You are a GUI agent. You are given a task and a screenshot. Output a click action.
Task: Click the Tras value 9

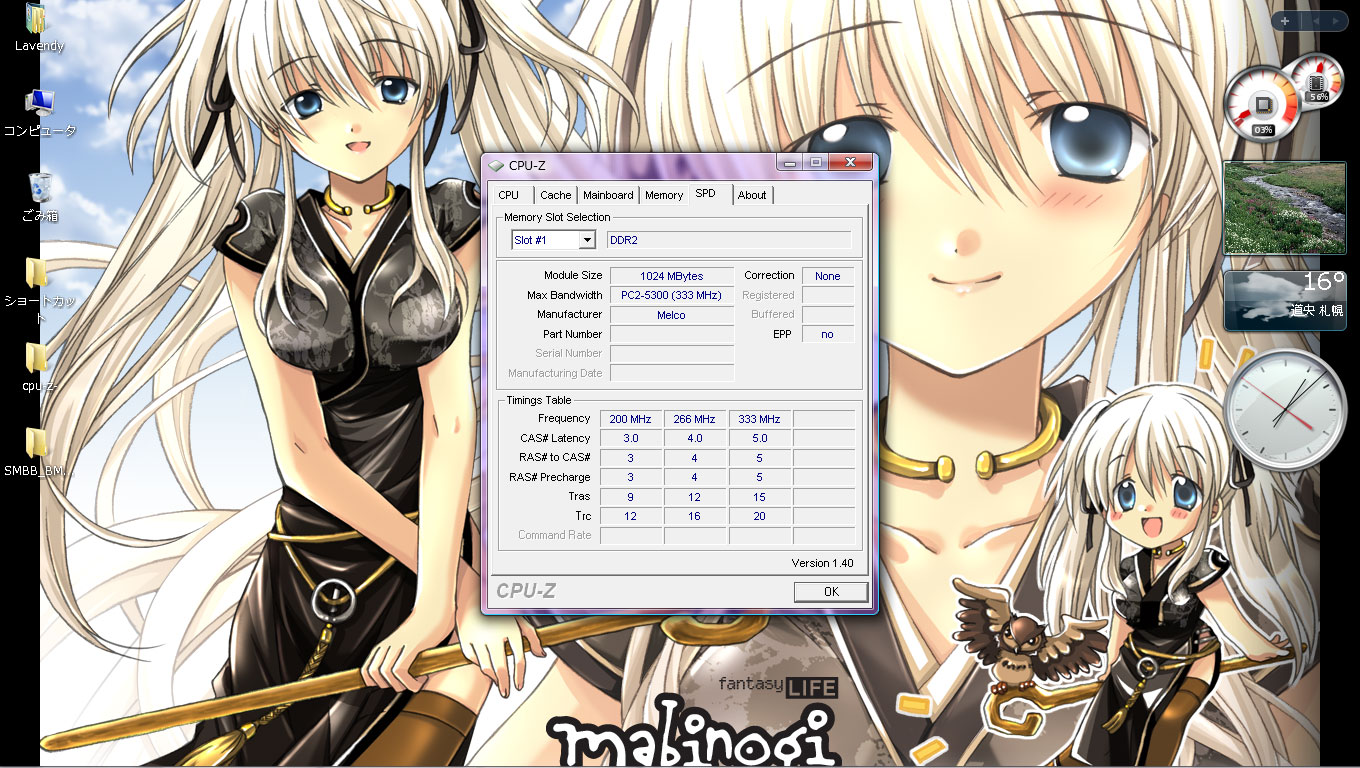click(x=631, y=497)
